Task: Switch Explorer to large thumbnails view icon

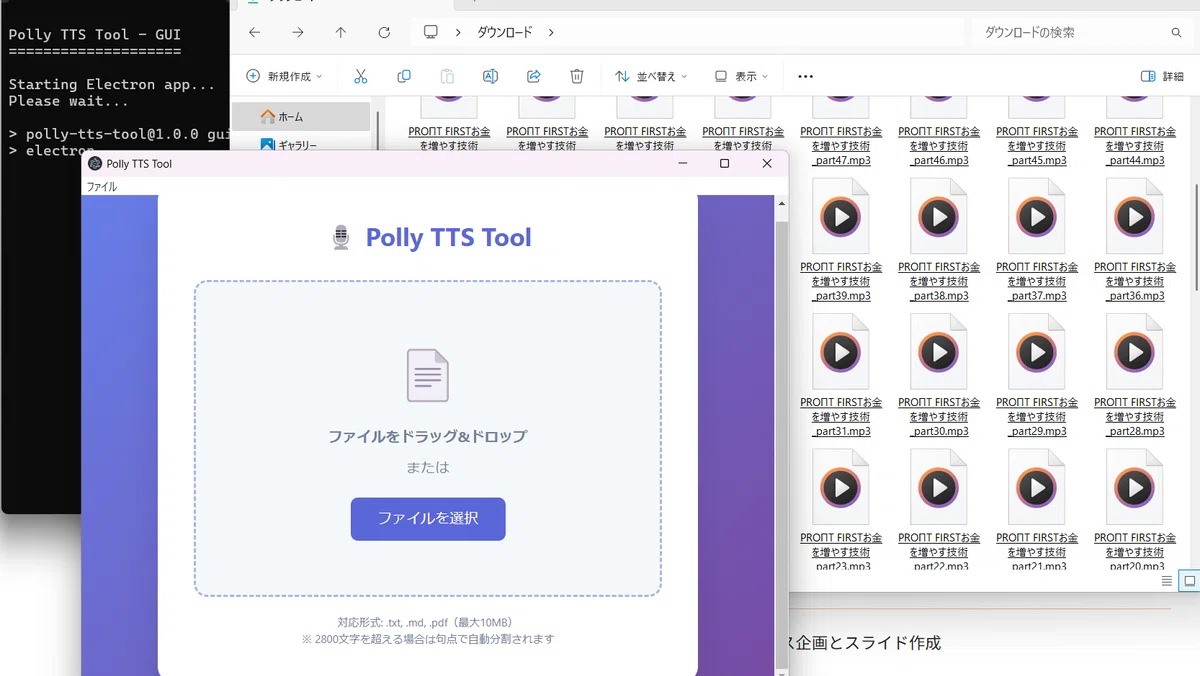Action: pyautogui.click(x=1189, y=581)
